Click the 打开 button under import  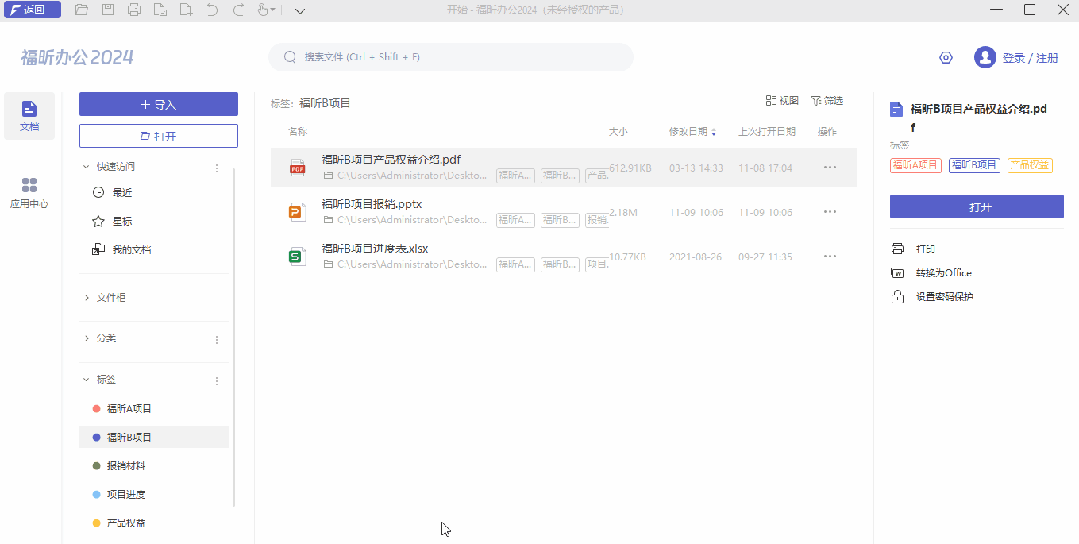158,136
